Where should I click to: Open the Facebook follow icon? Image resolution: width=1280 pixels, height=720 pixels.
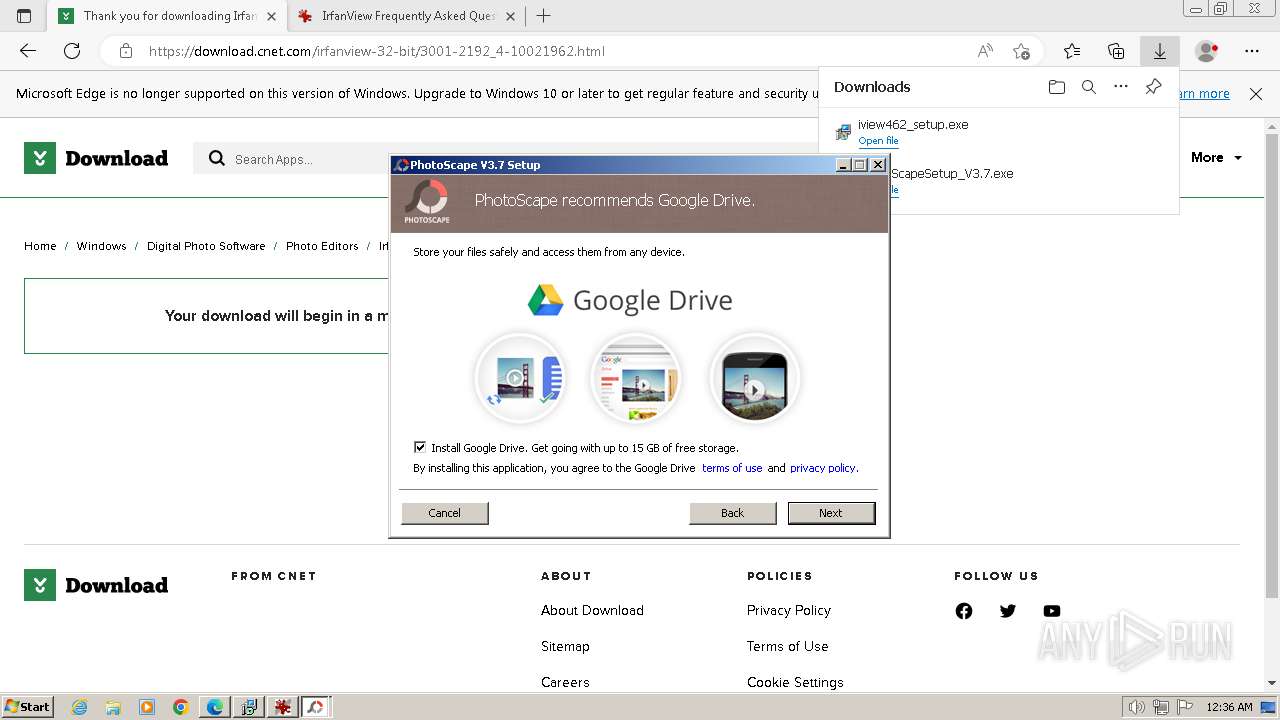click(x=964, y=611)
